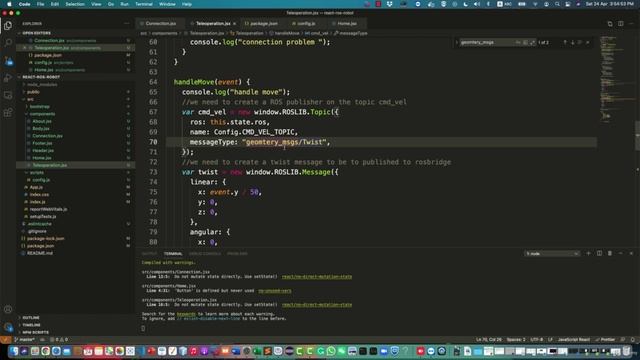Click the JavaScript React language mode
The height and width of the screenshot is (360, 640).
point(573,340)
